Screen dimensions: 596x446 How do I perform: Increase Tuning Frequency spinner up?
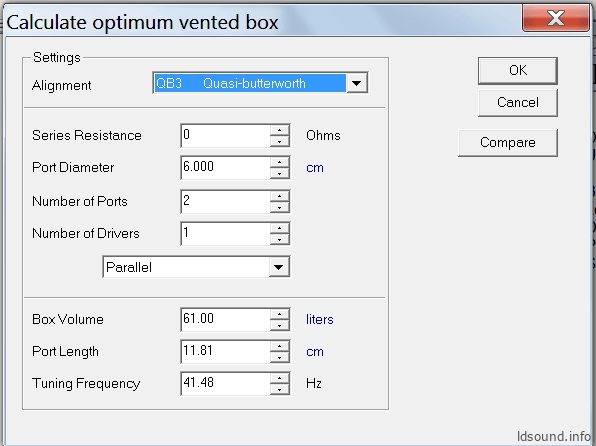(280, 378)
